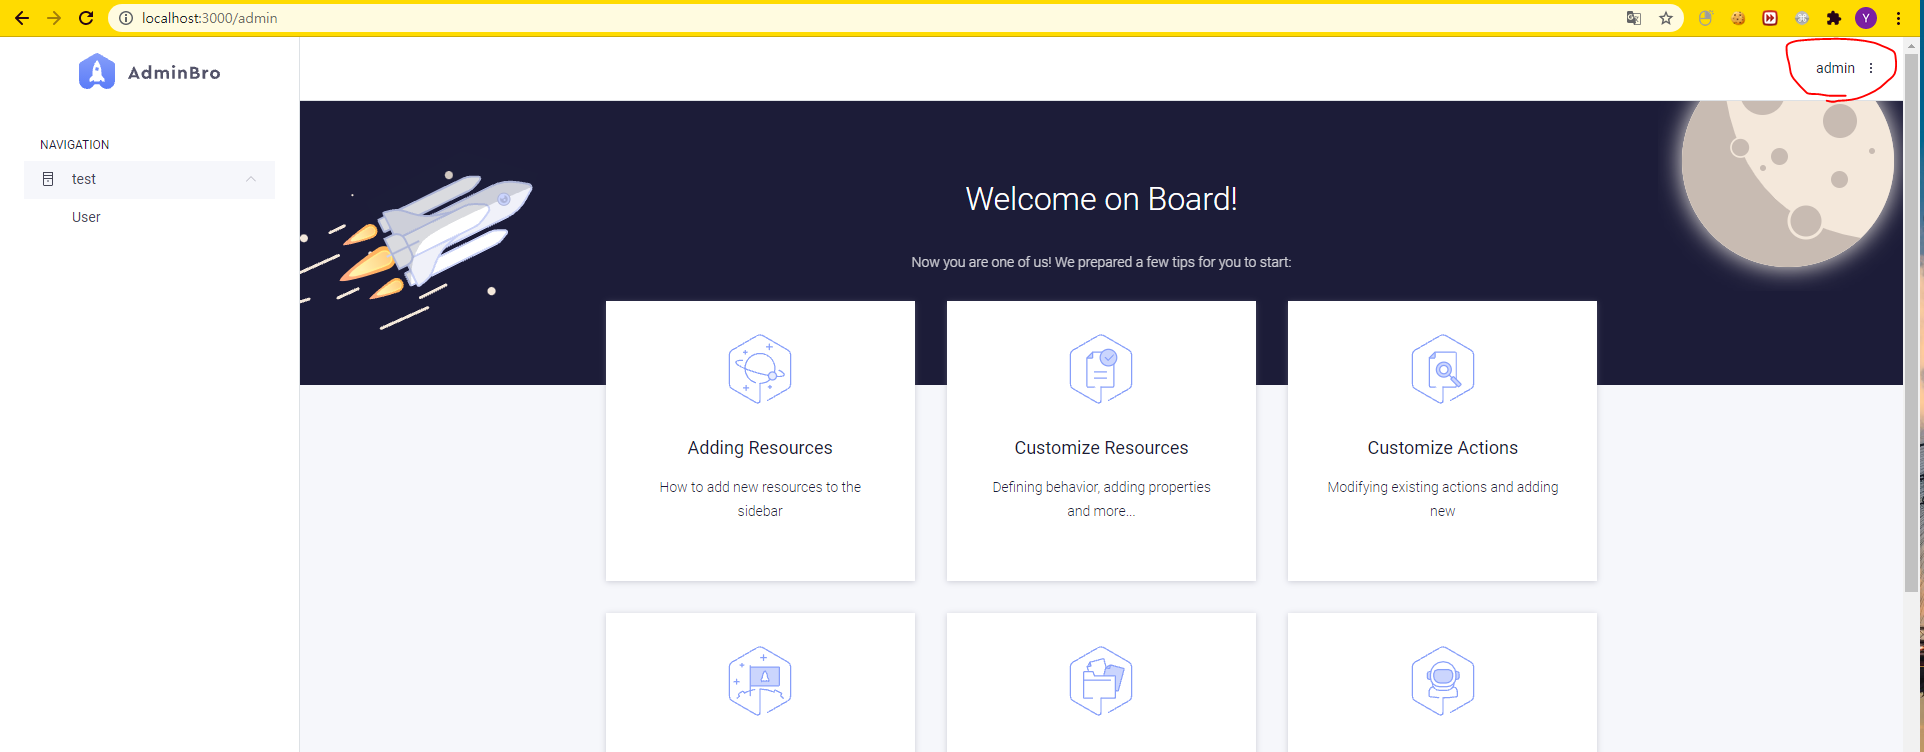Open the browser extensions puzzle icon
1924x752 pixels.
[1834, 18]
